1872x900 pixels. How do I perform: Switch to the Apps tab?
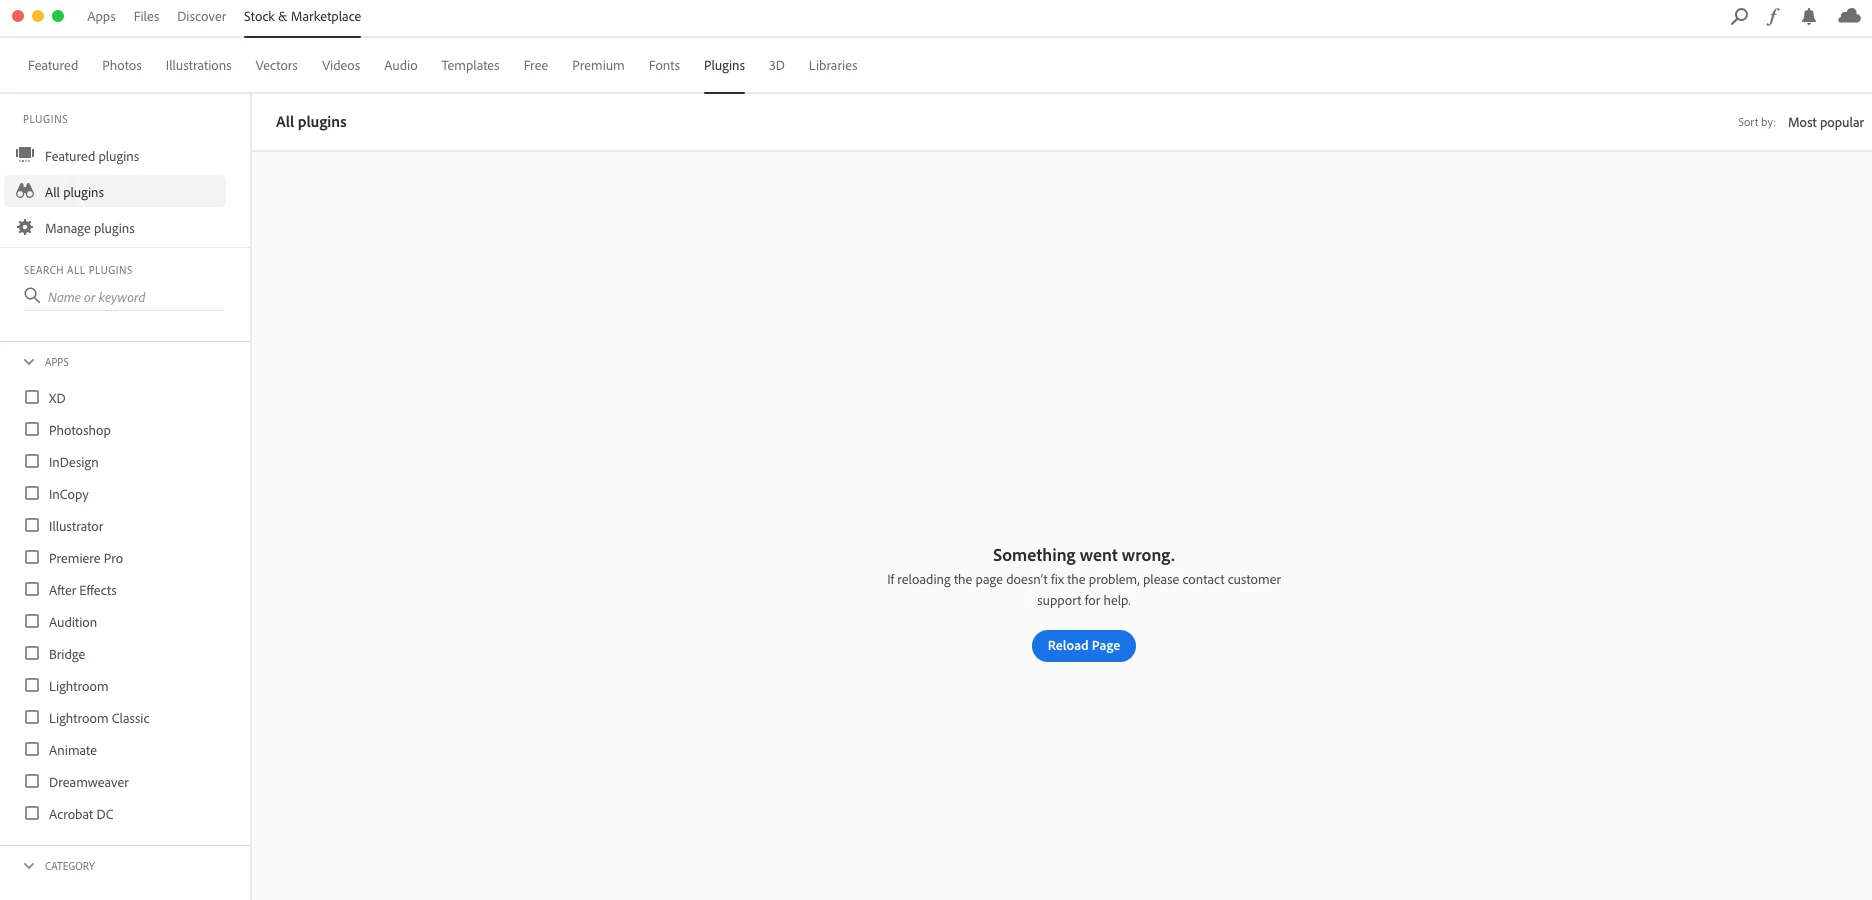(x=101, y=17)
